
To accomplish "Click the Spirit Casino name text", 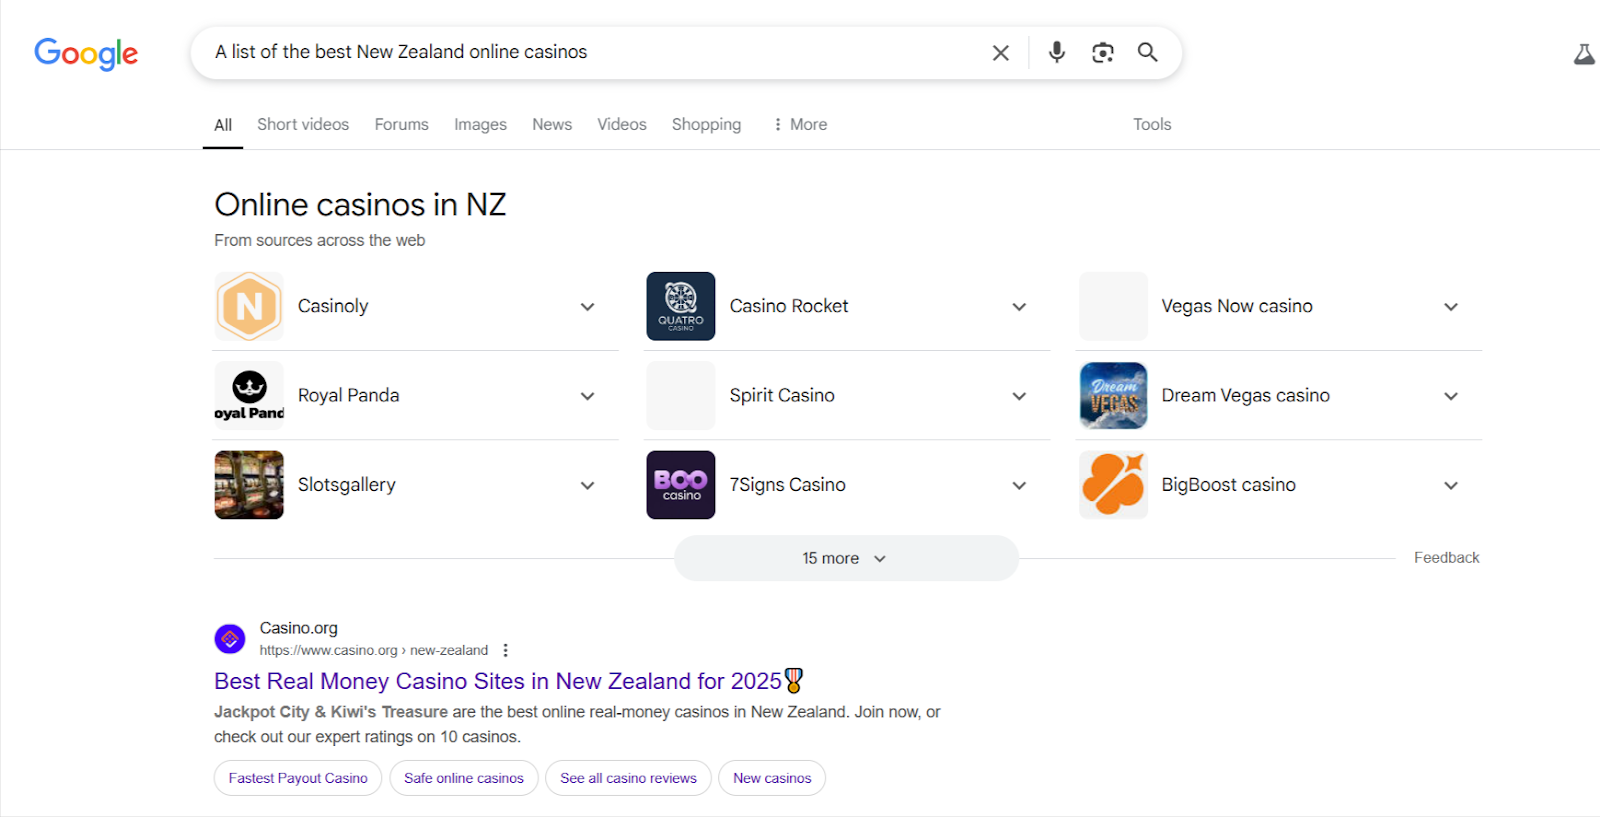I will tap(782, 395).
